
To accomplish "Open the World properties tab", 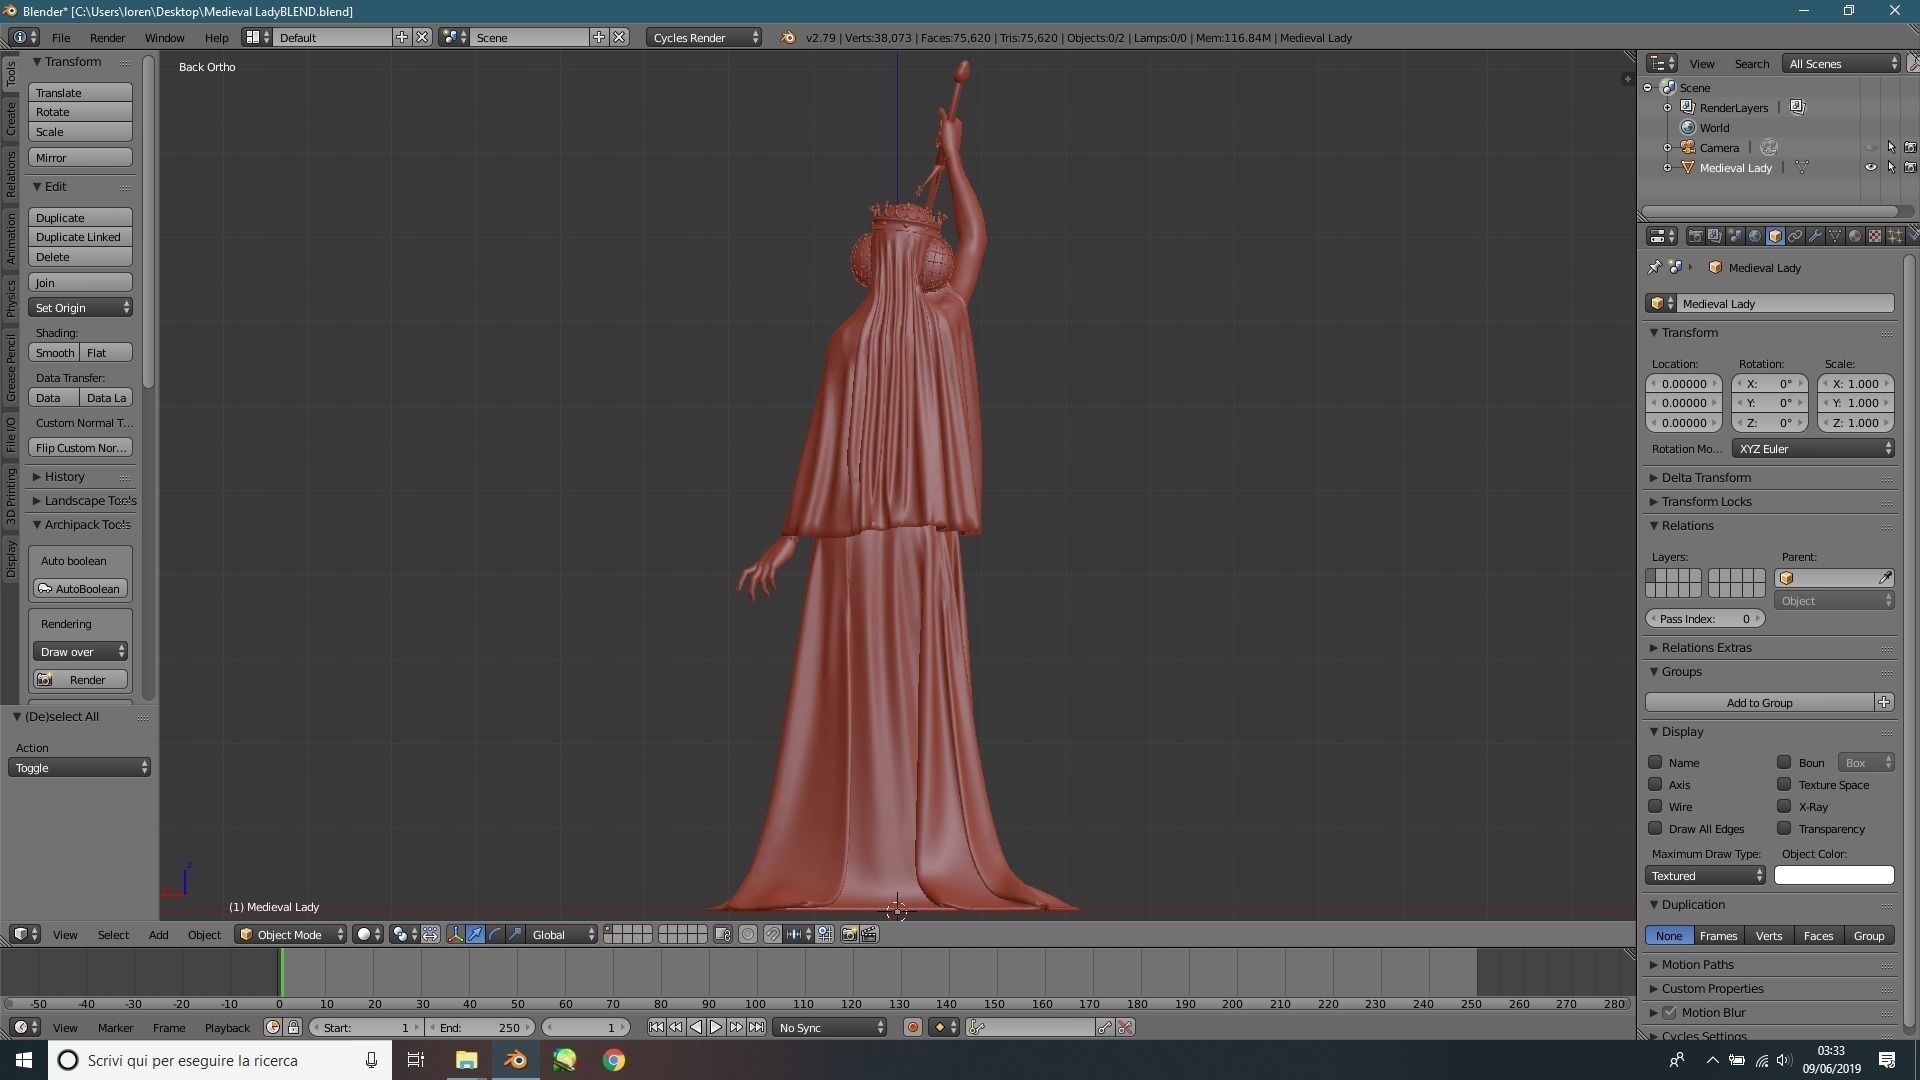I will coord(1755,236).
